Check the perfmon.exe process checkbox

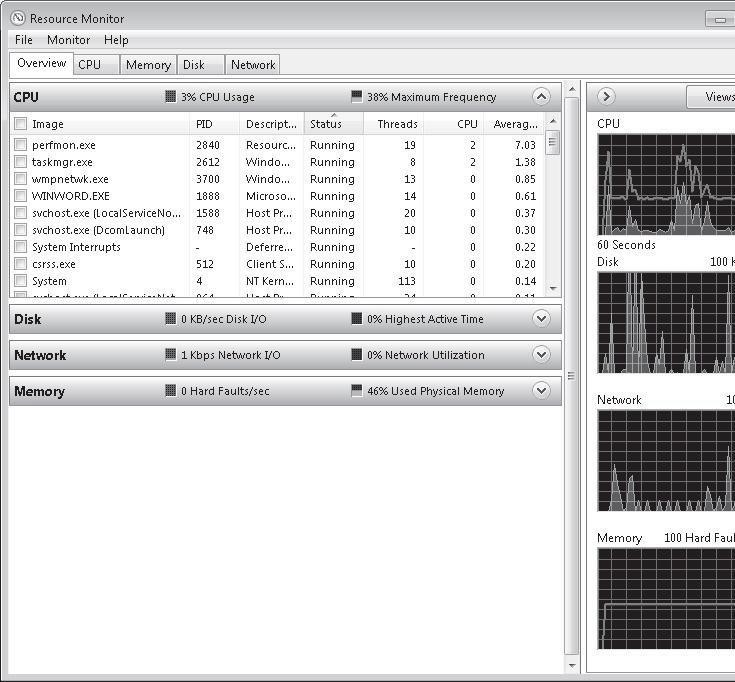[20, 145]
